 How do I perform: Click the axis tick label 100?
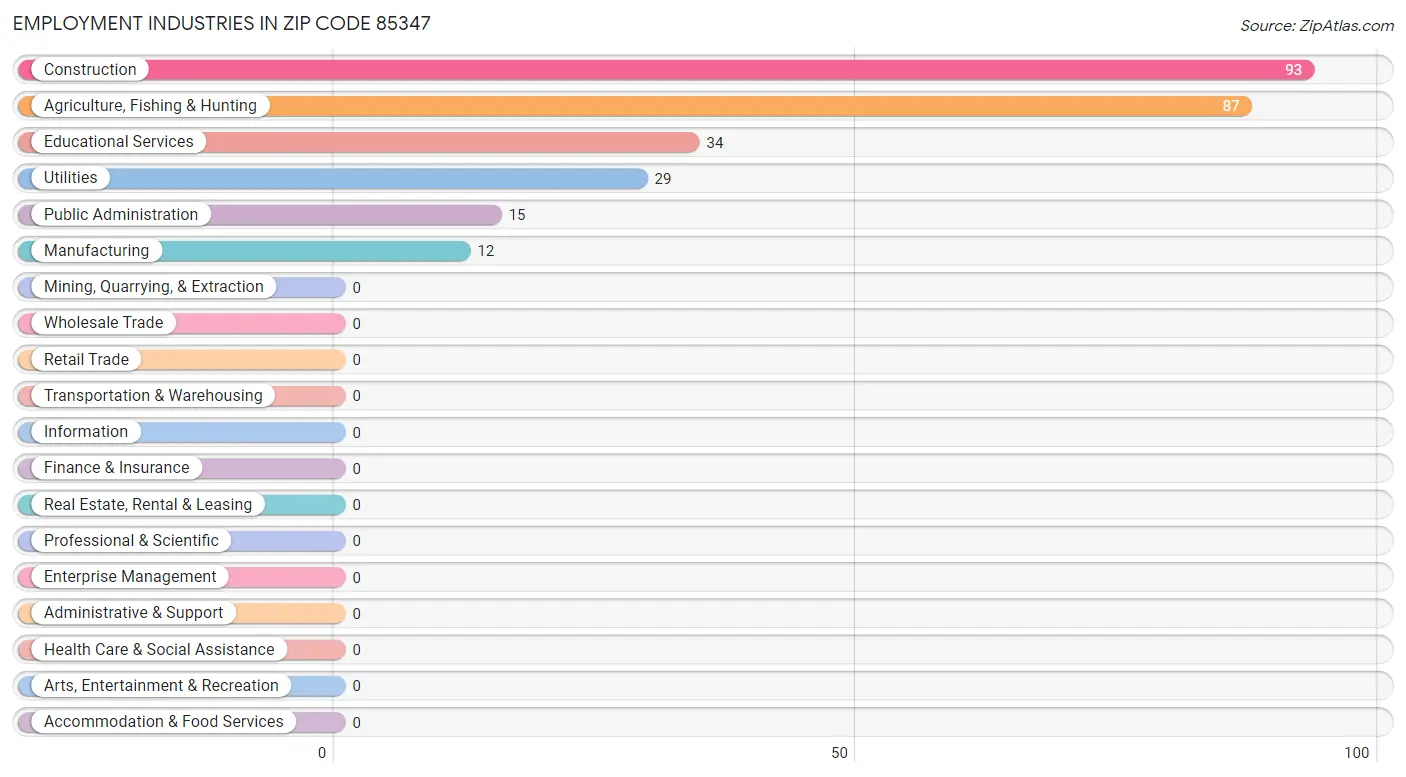[1357, 753]
